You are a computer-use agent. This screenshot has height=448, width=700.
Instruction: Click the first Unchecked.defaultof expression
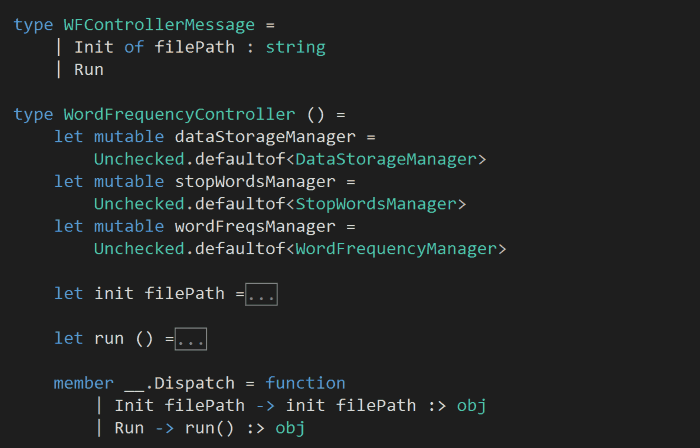pos(190,159)
